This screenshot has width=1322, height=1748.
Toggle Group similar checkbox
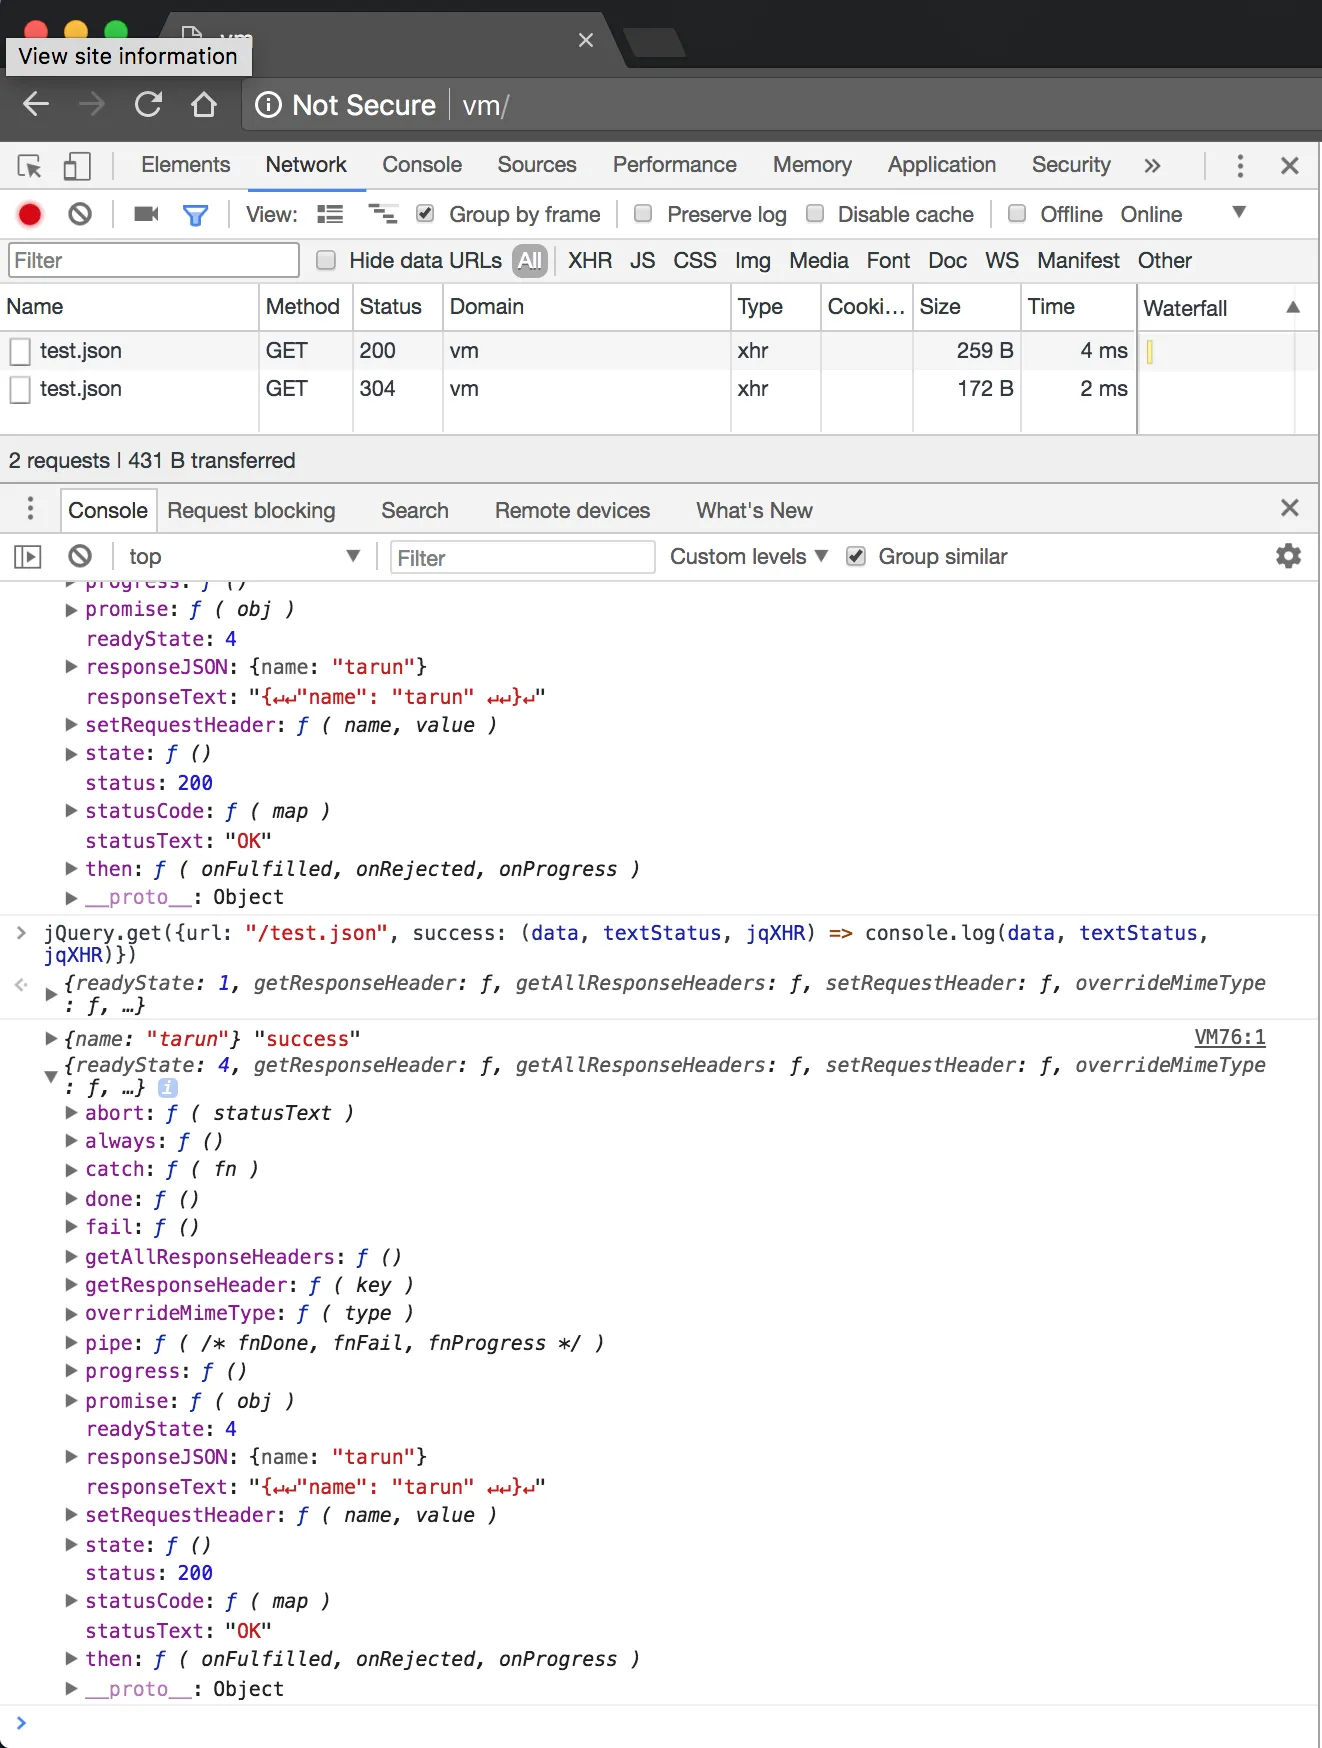855,556
